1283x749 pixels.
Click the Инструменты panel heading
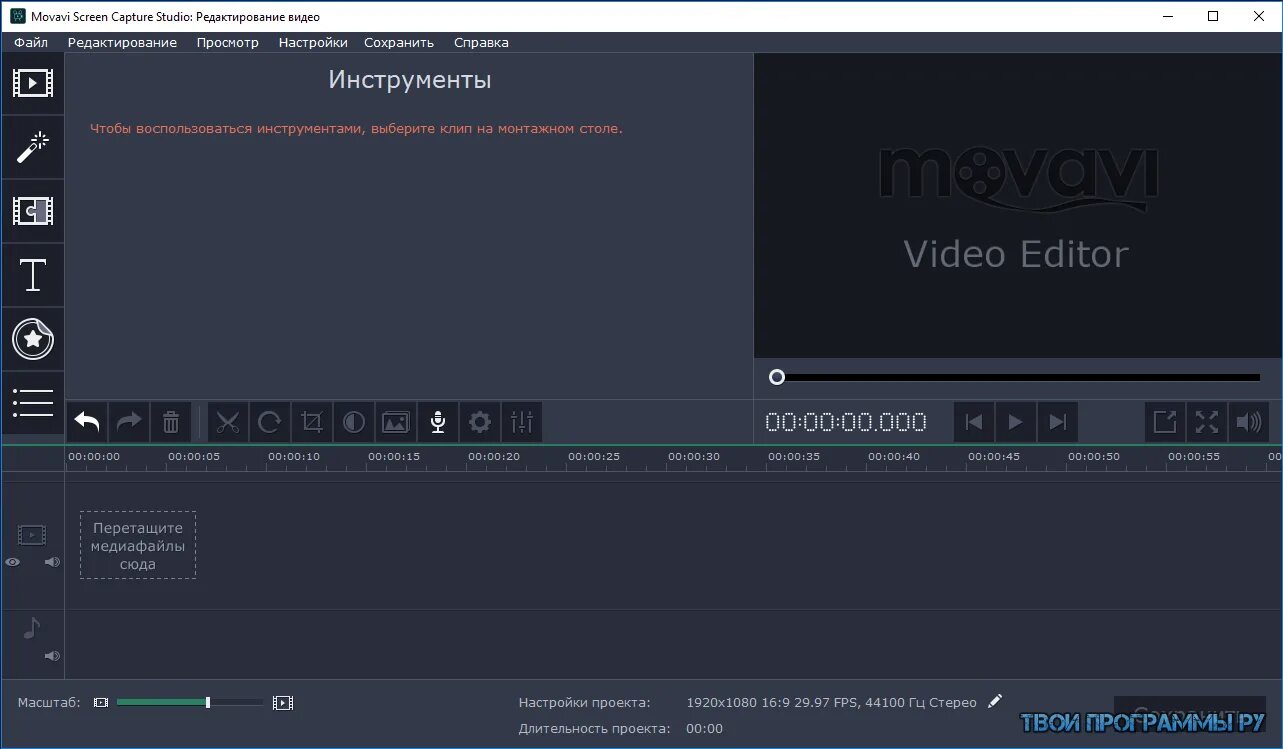pos(410,80)
